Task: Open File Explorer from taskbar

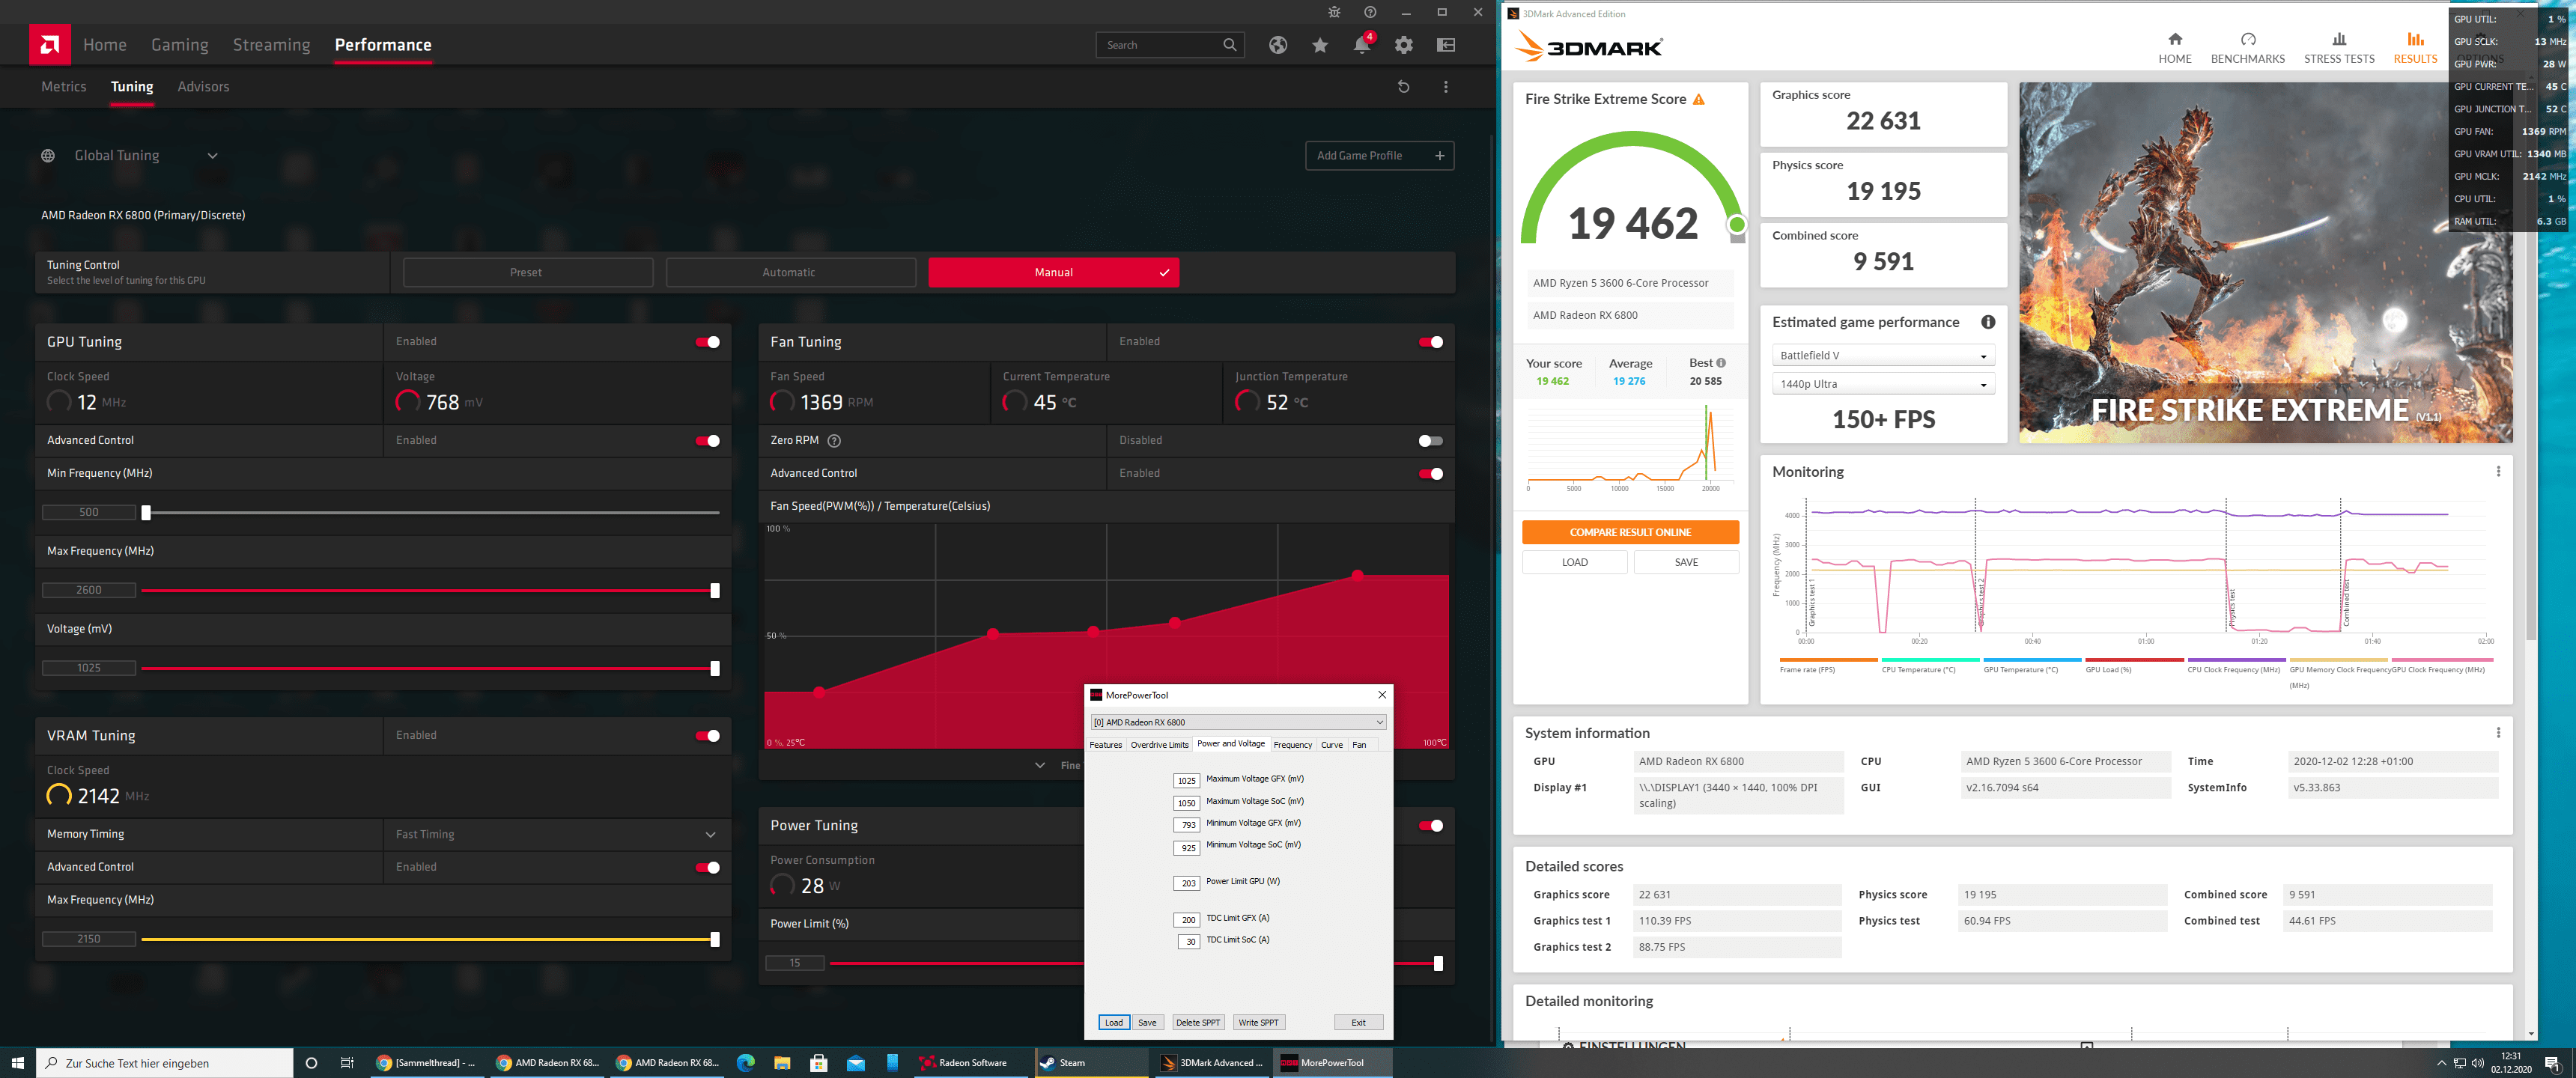Action: (782, 1062)
